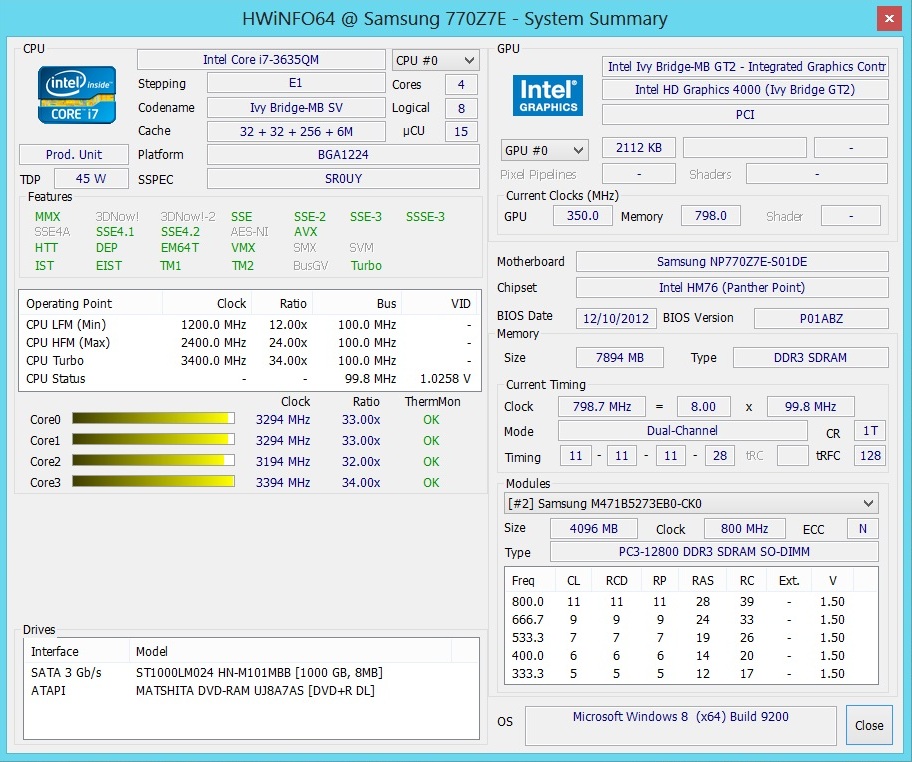The image size is (912, 762).
Task: Click the module Clock 800 MHz field
Action: pyautogui.click(x=744, y=529)
